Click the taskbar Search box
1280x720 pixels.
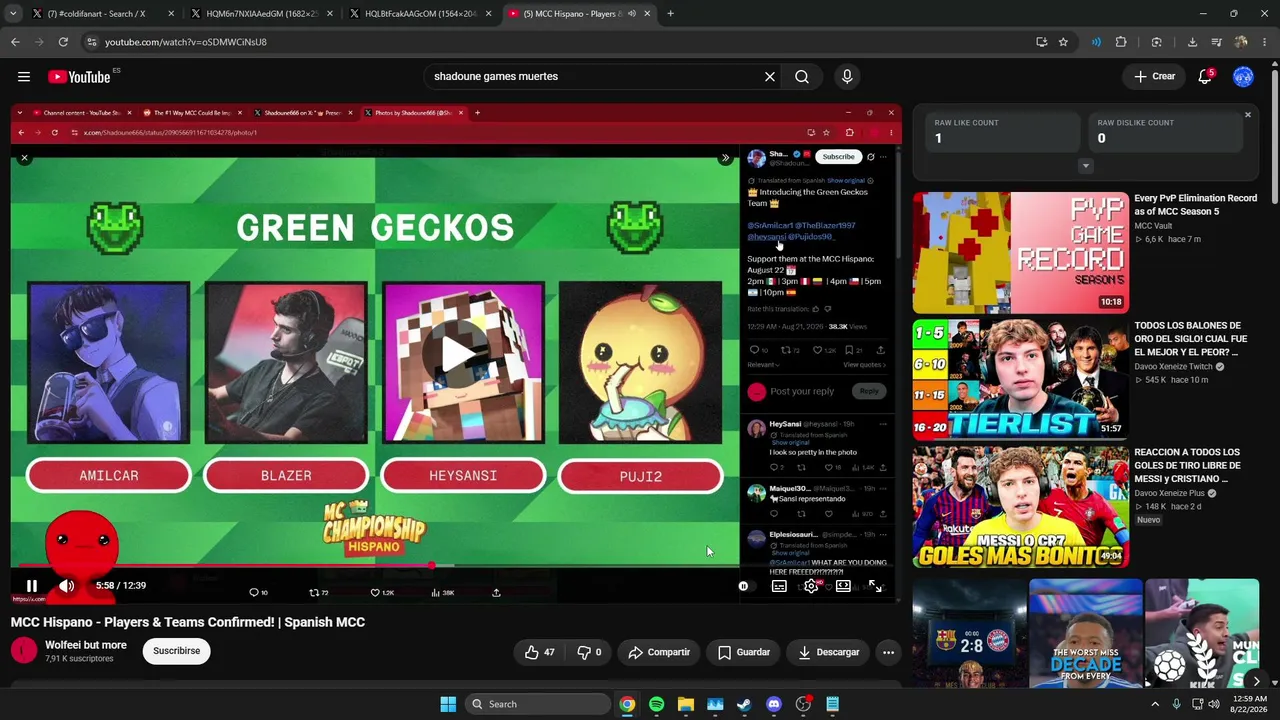coord(538,704)
